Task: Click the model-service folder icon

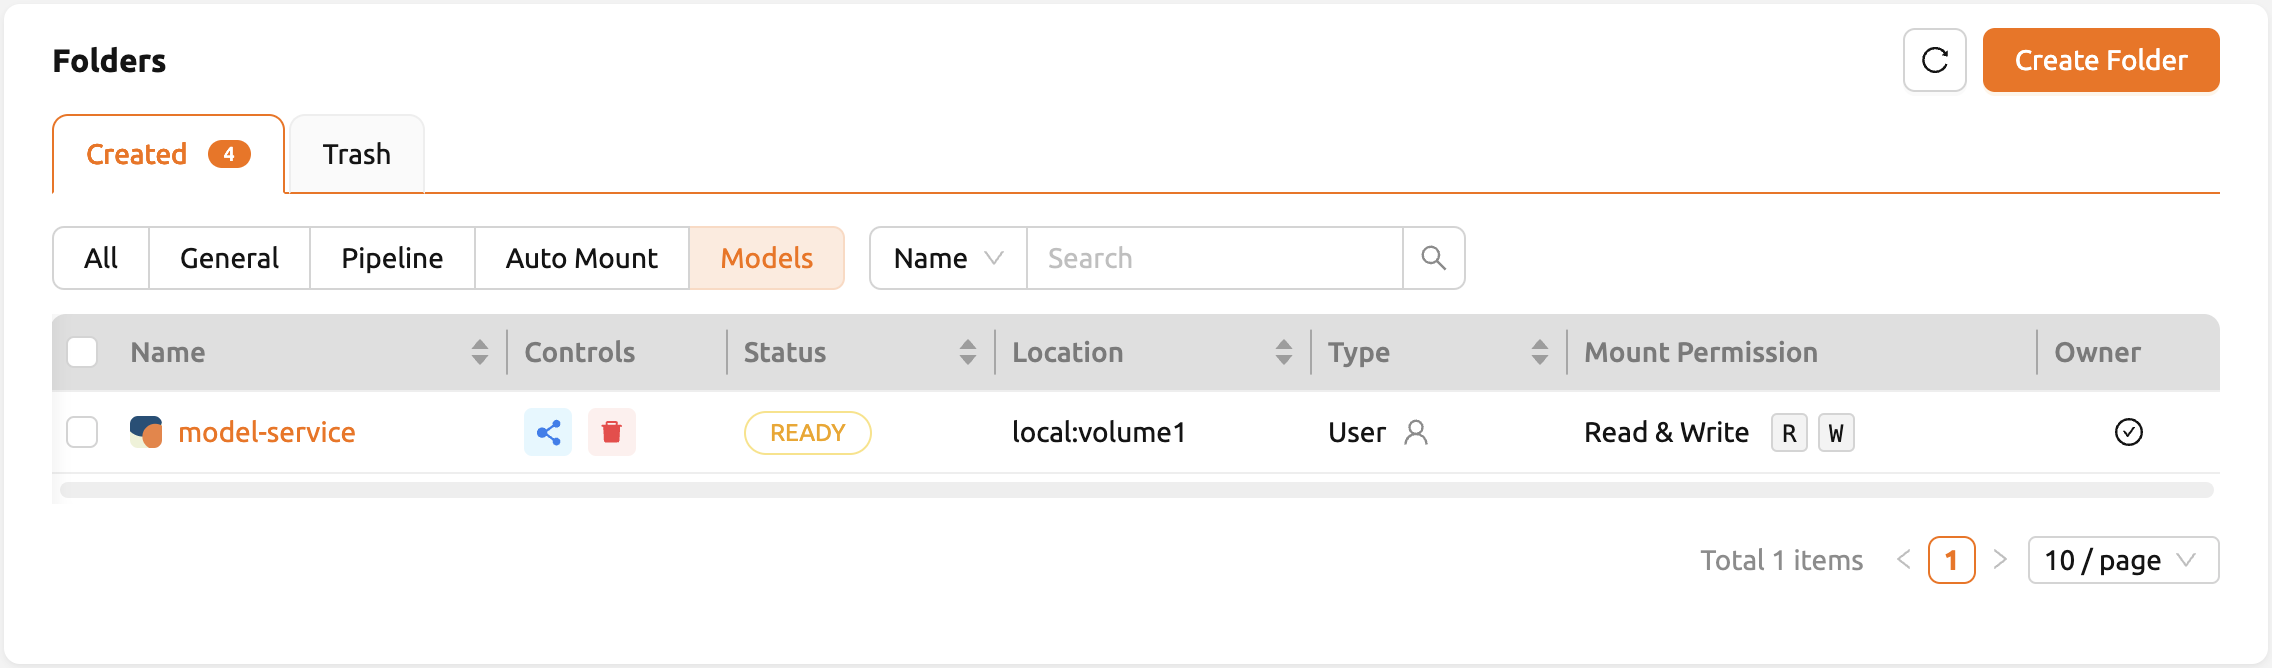Action: [146, 432]
